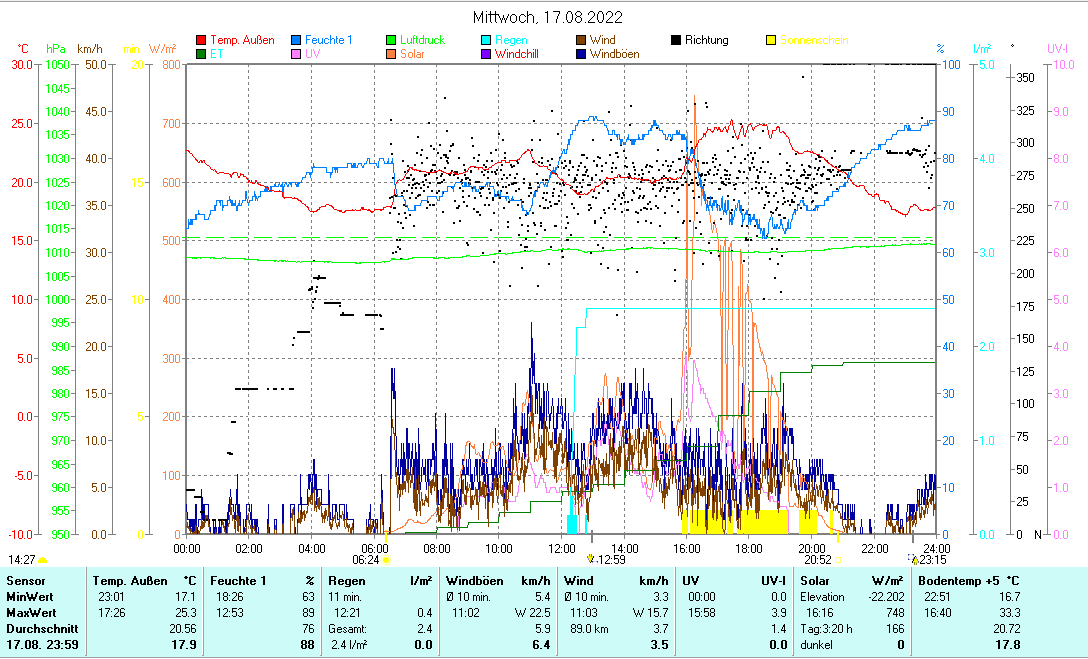Click the sun icon beside 14:27
The height and width of the screenshot is (659, 1088).
[x=42, y=561]
